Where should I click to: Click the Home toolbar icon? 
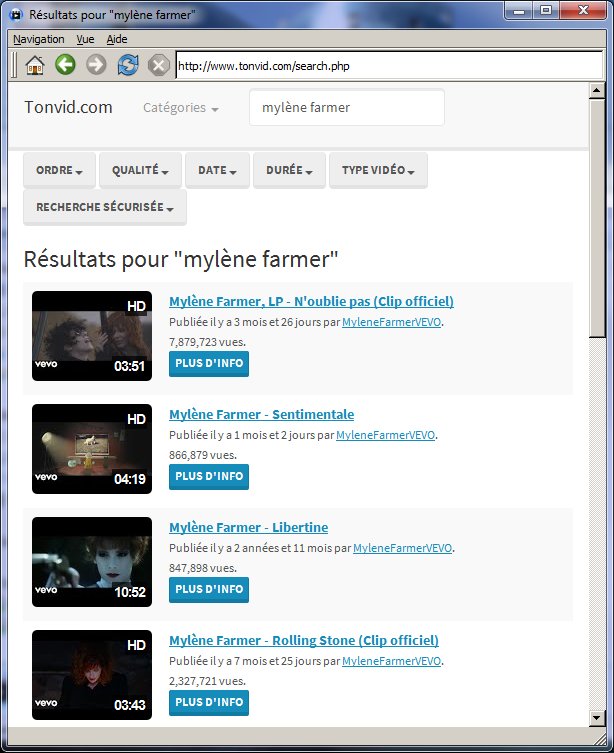point(35,65)
